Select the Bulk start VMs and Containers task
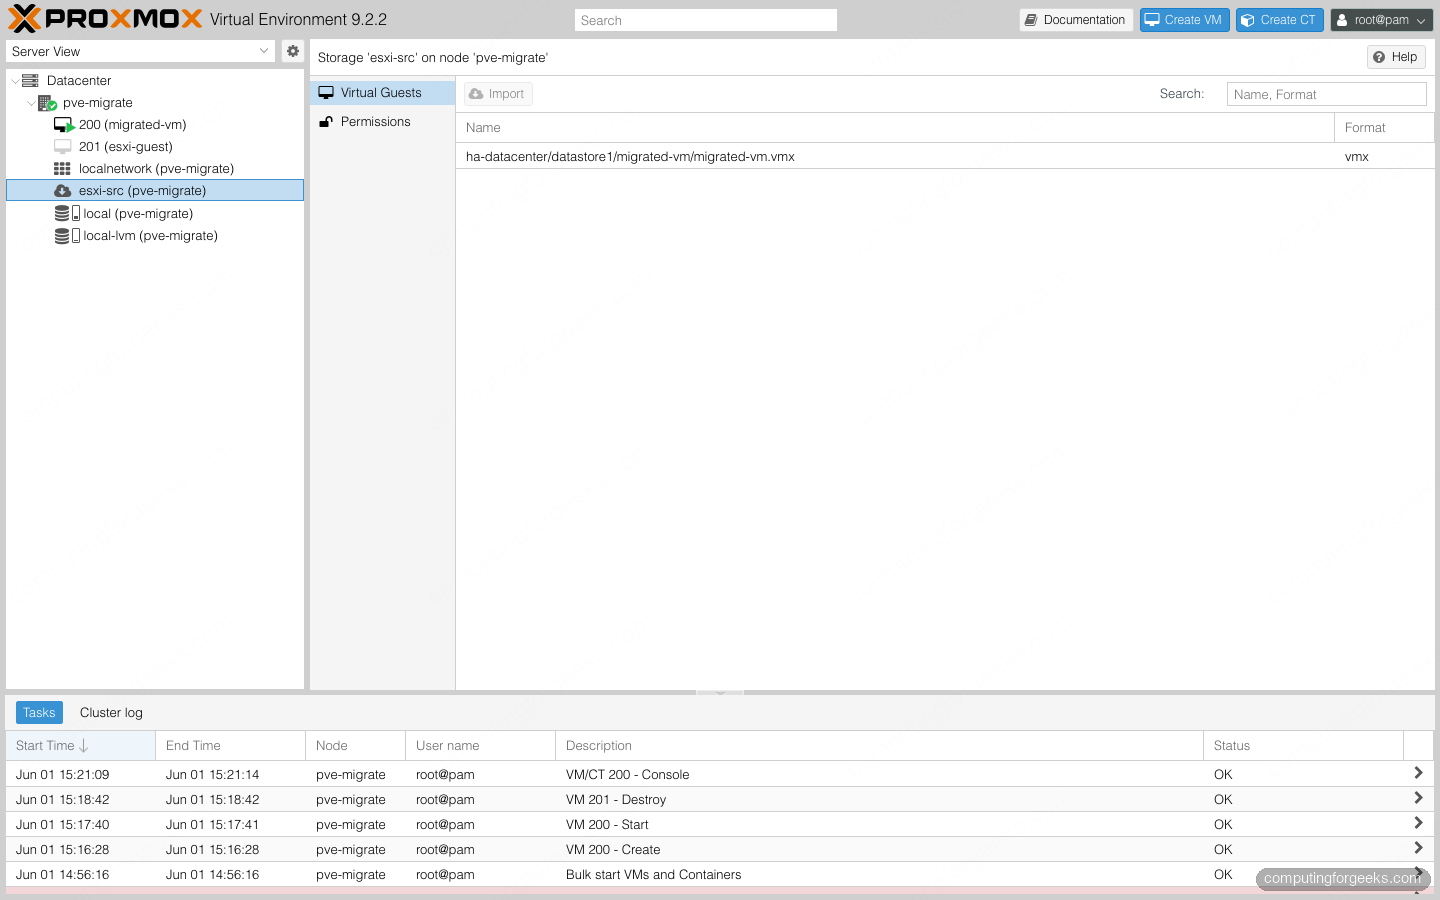1440x900 pixels. [720, 875]
